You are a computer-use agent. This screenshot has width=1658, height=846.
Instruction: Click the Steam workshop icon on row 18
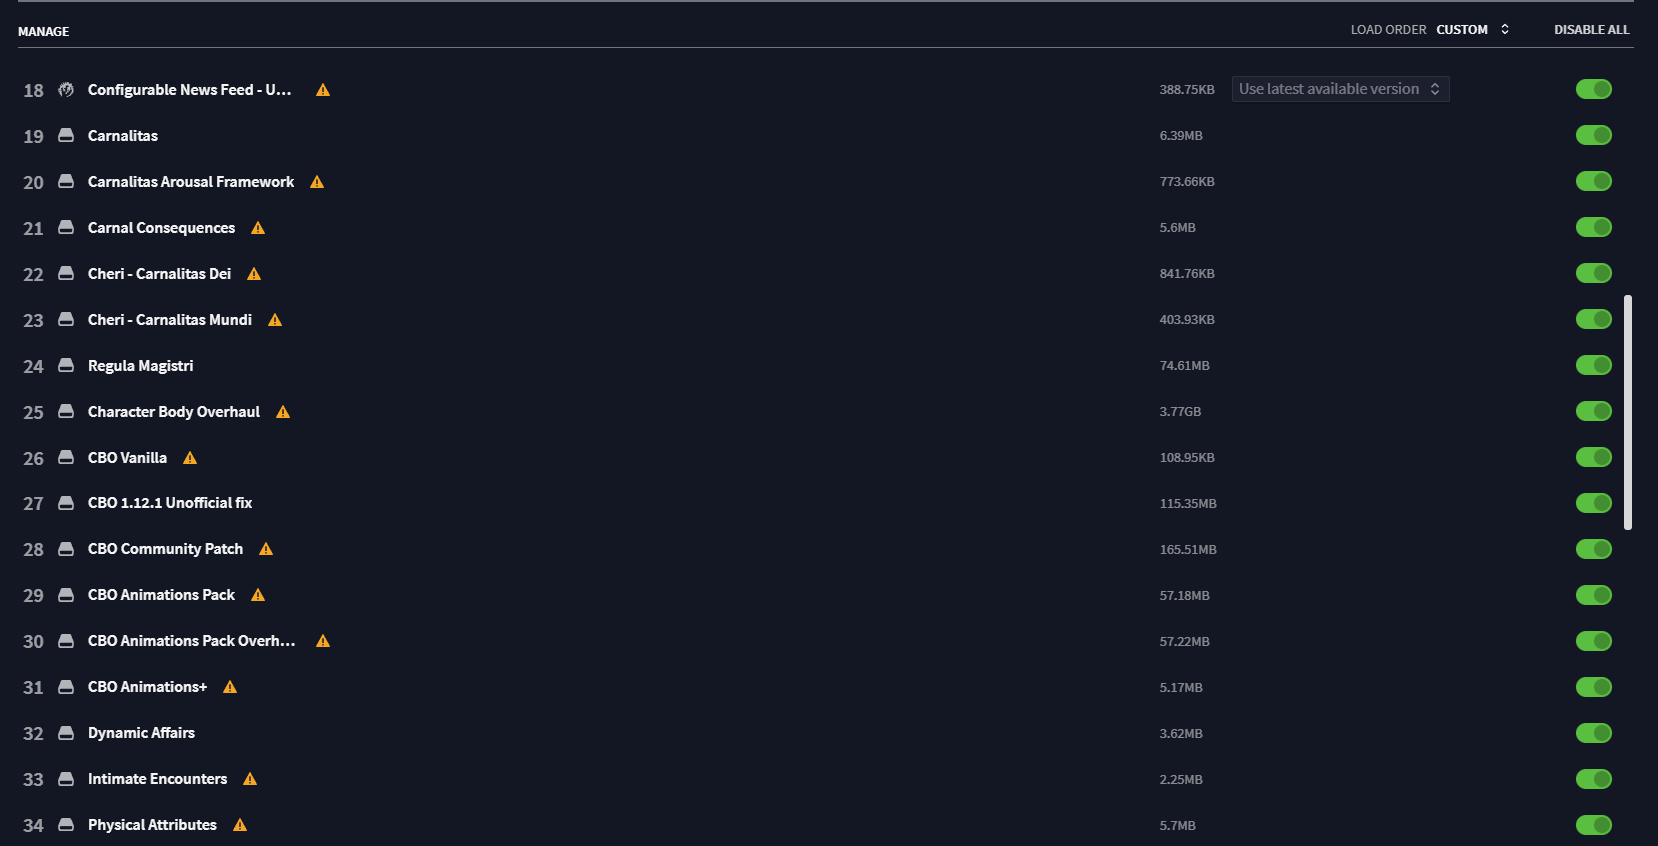coord(66,90)
